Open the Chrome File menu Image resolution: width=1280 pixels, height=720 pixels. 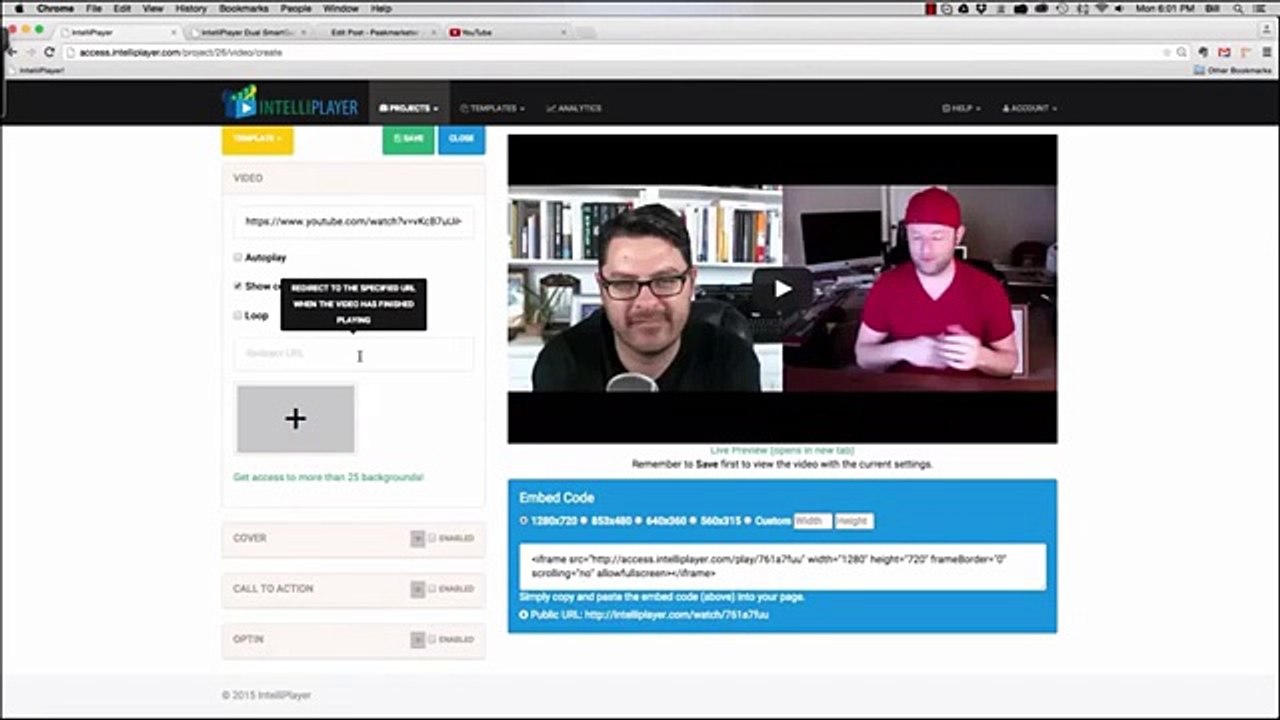(x=93, y=8)
